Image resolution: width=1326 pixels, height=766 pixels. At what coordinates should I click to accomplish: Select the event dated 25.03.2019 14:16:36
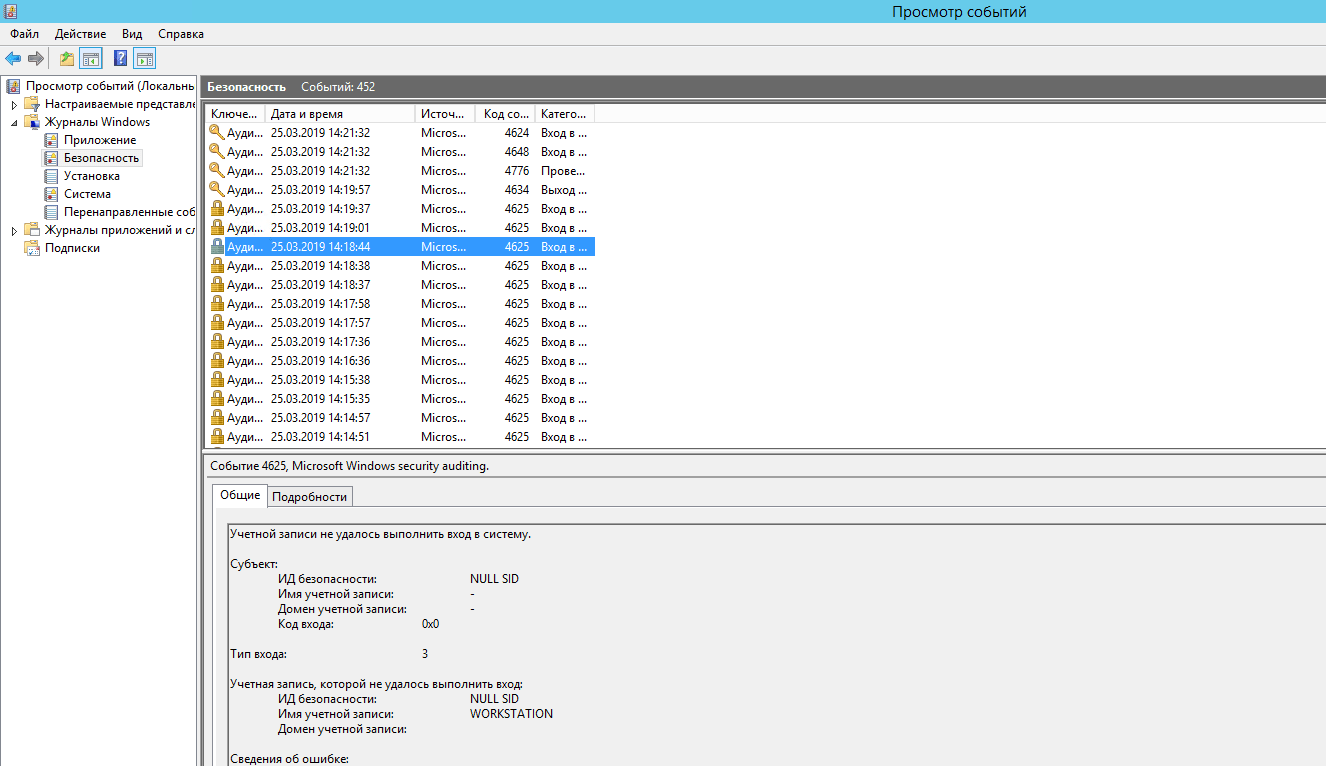click(x=400, y=360)
